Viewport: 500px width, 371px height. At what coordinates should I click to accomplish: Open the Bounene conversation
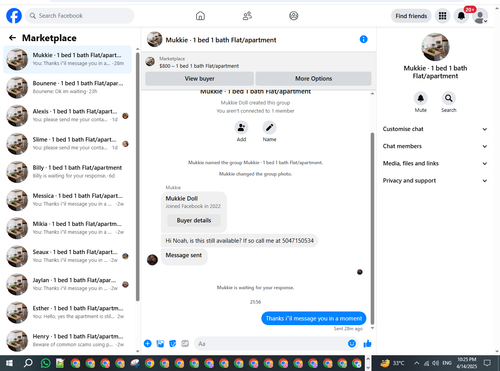(67, 87)
